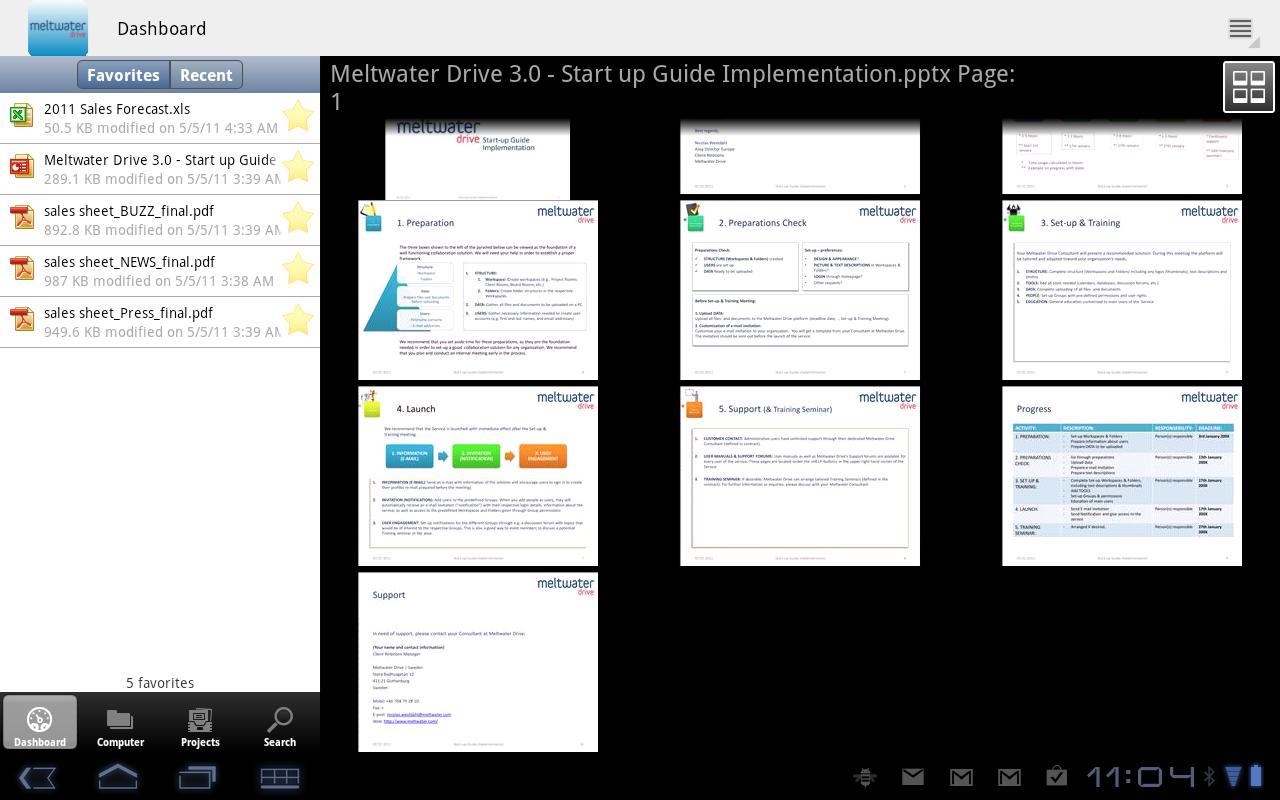Open Meltwater Drive 3.0 - Start up Guide file name
The width and height of the screenshot is (1280, 800).
click(160, 160)
